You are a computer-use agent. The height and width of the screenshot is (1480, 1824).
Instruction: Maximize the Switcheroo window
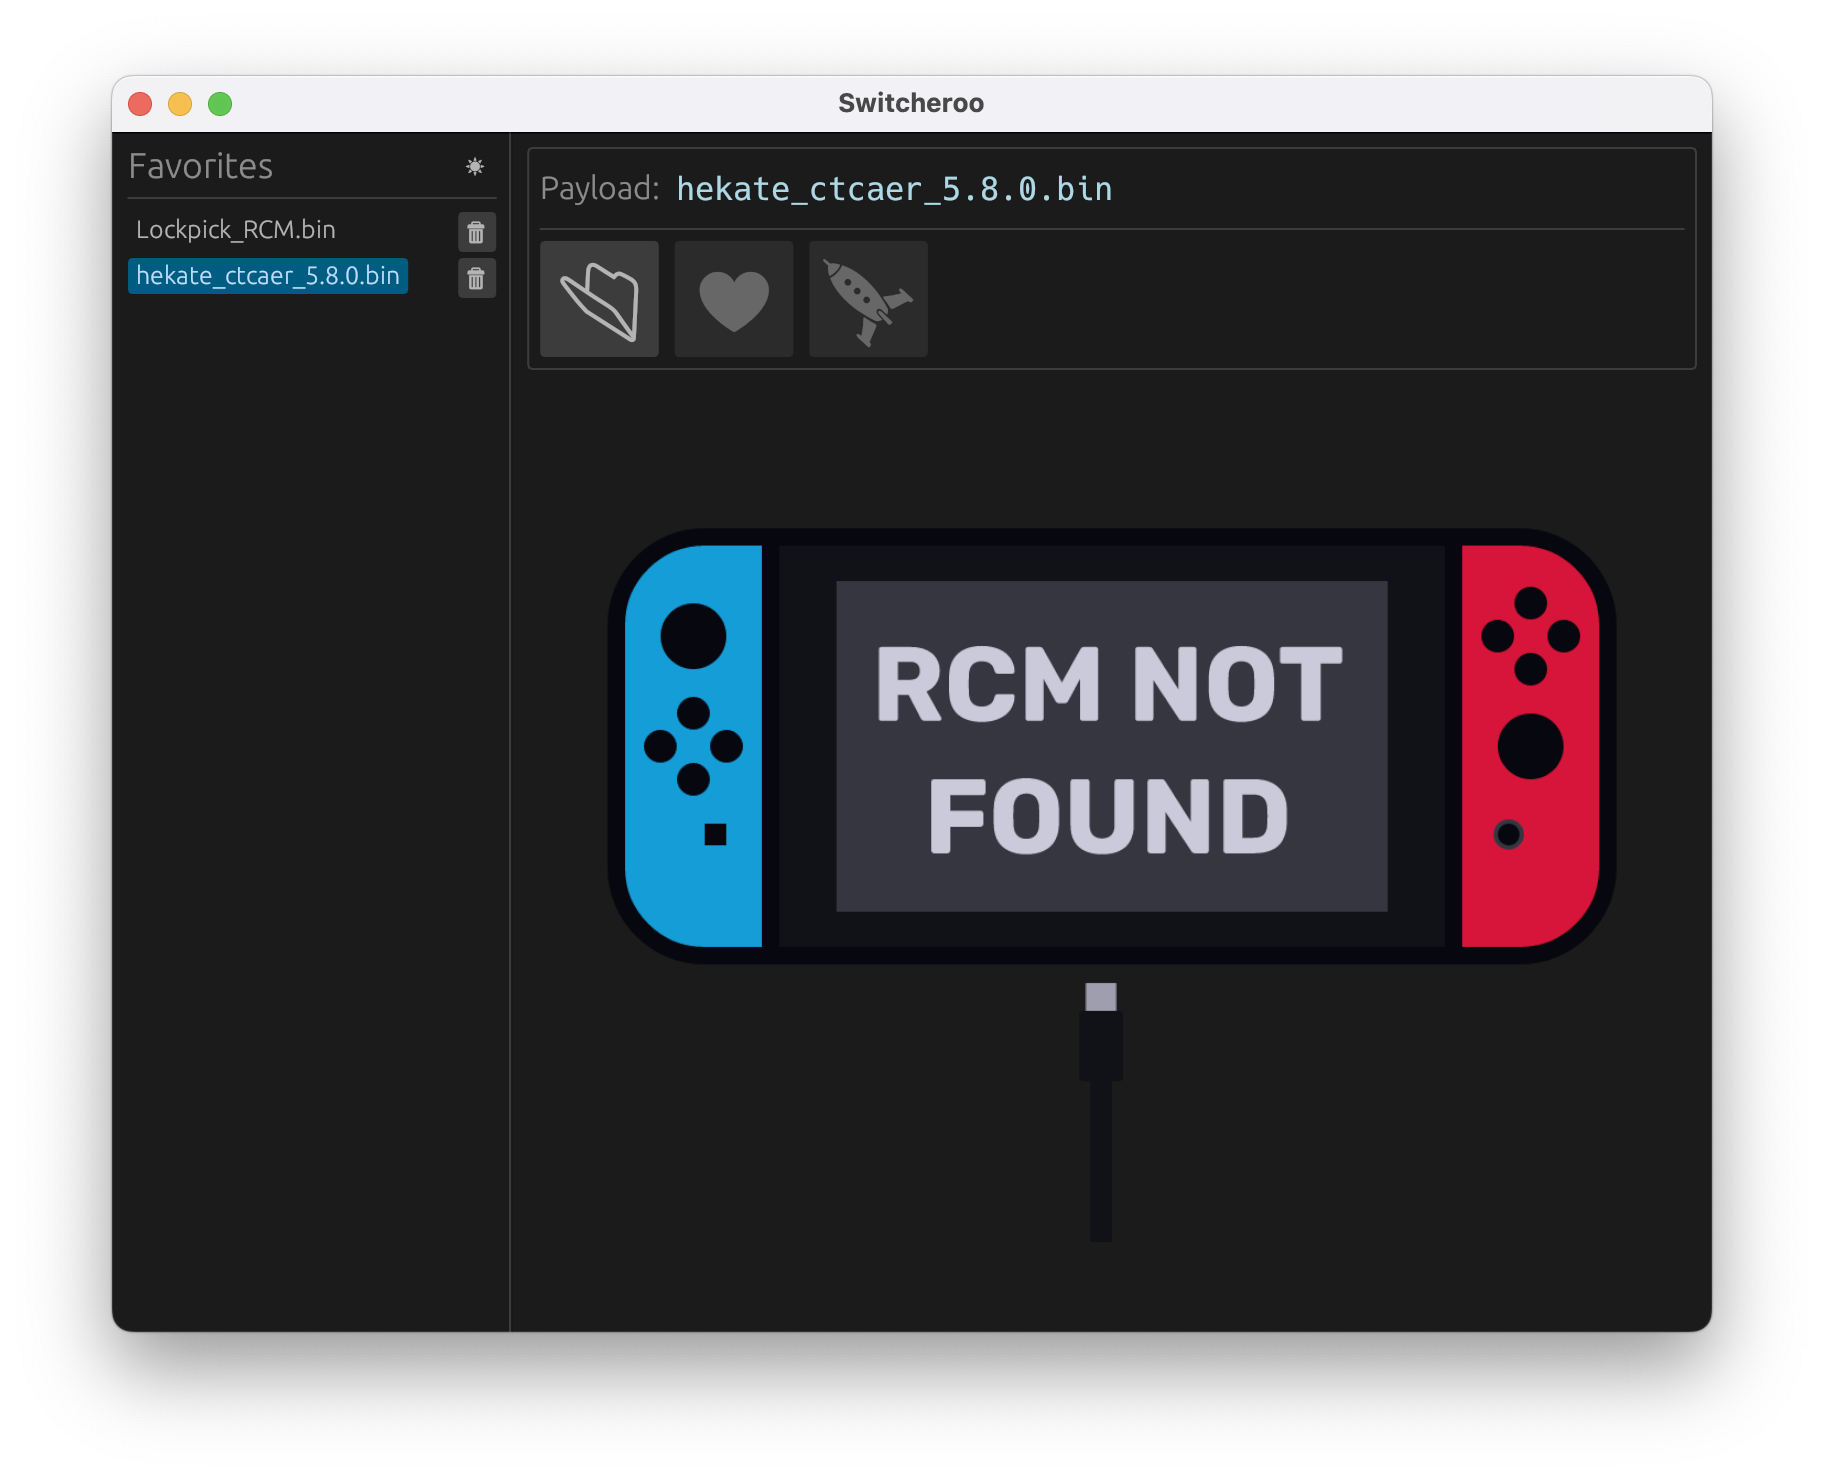point(220,104)
